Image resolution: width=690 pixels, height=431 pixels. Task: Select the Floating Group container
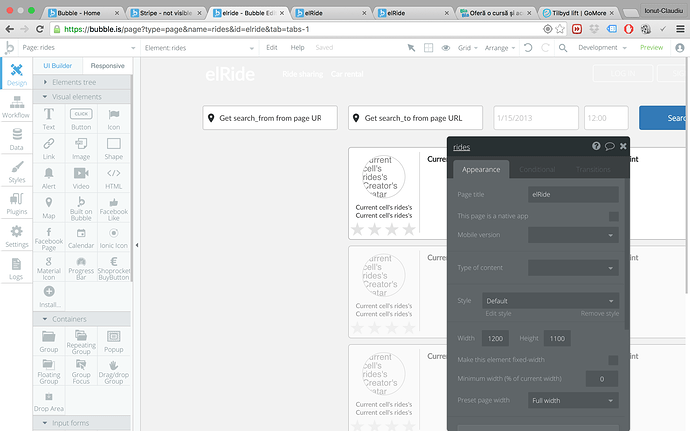(x=49, y=371)
